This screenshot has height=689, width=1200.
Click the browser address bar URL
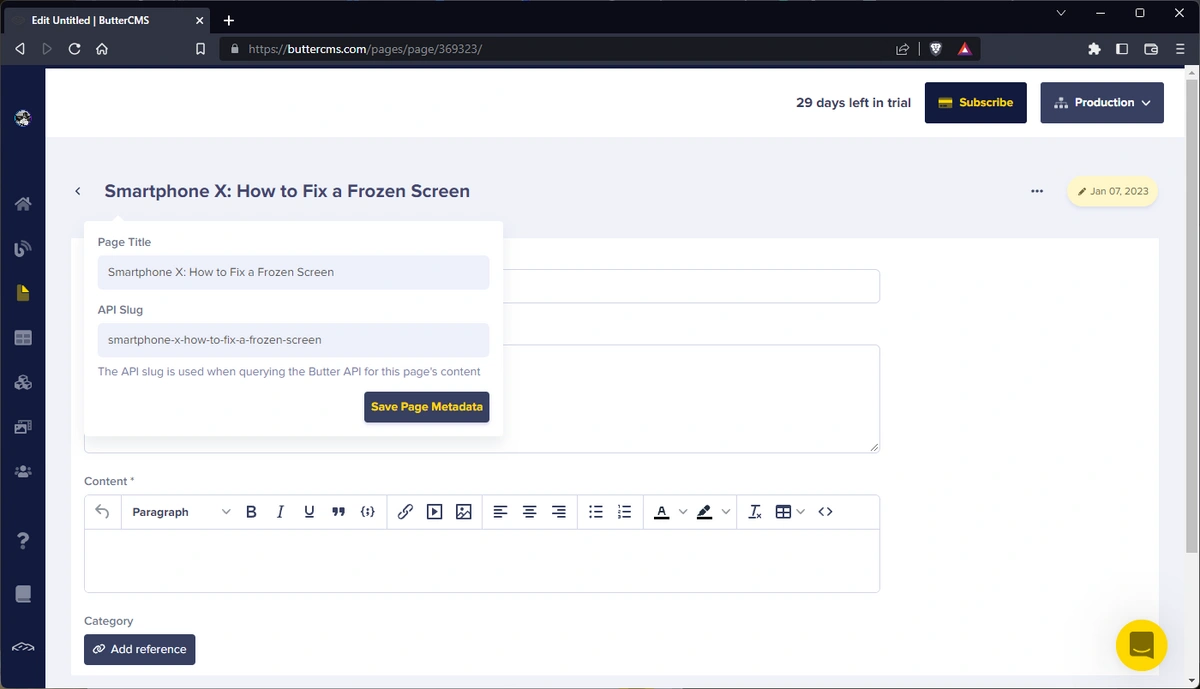[365, 48]
